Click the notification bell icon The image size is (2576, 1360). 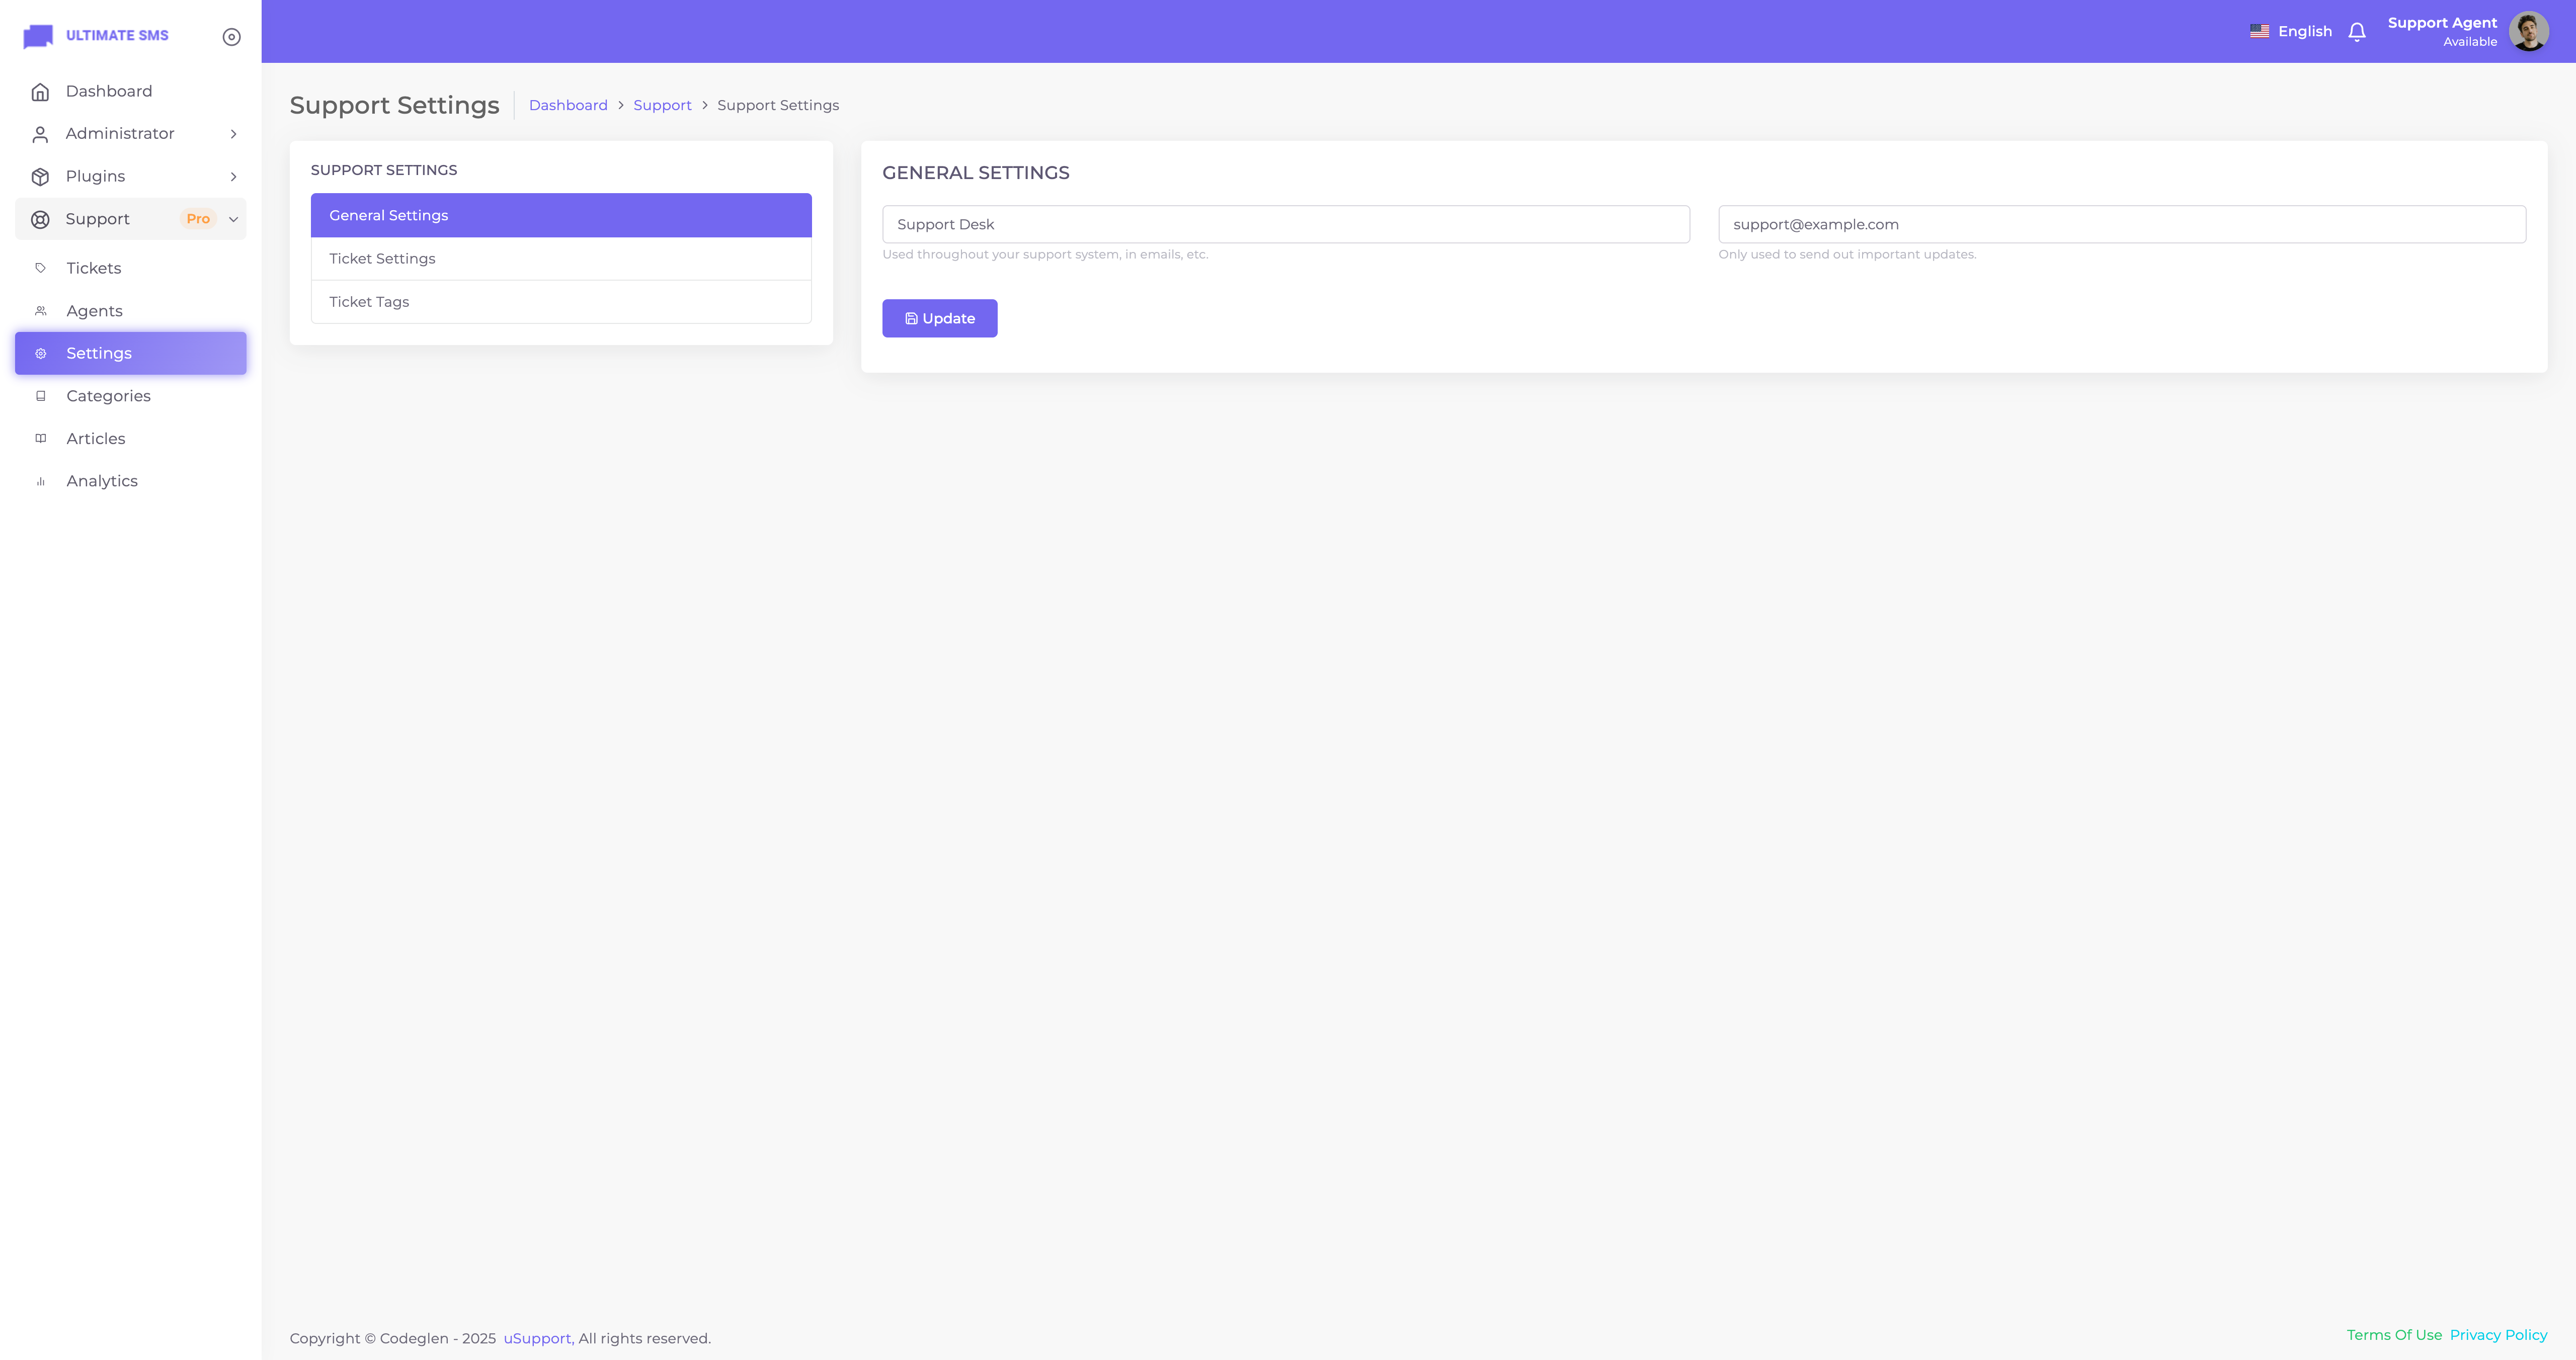(x=2356, y=32)
